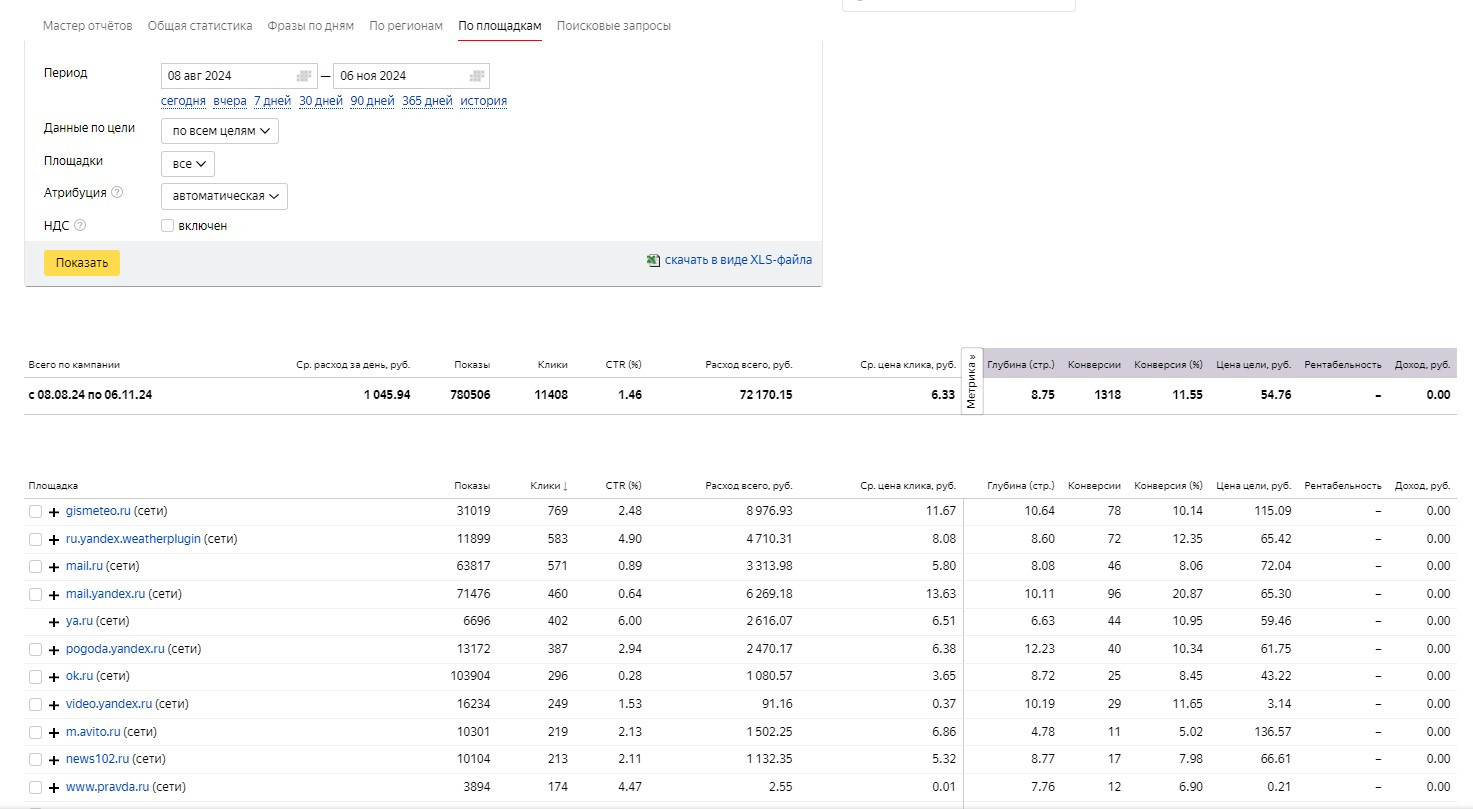Open the Данные по цели dropdown
This screenshot has width=1473, height=809.
(x=220, y=131)
